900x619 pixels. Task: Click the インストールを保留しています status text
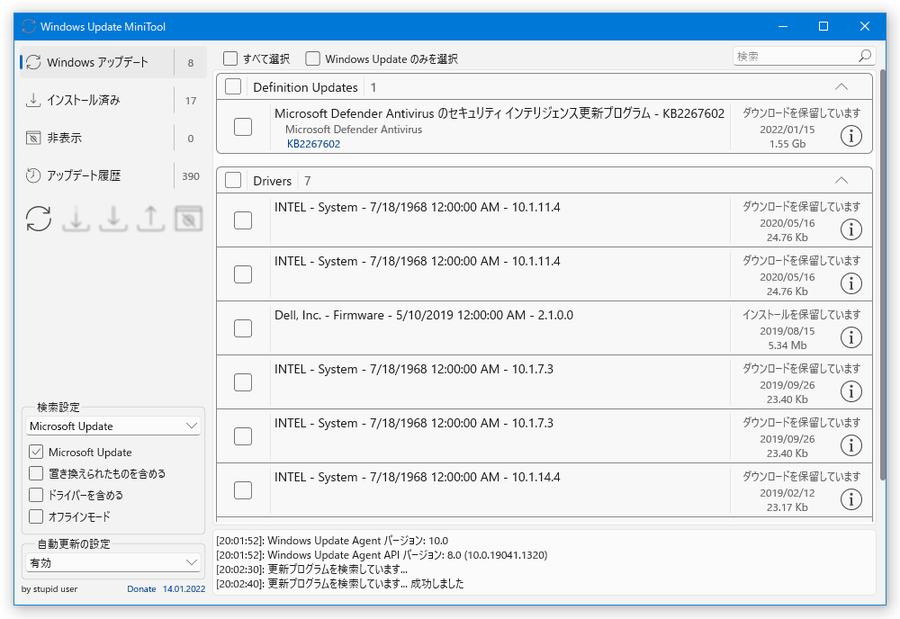[x=801, y=314]
